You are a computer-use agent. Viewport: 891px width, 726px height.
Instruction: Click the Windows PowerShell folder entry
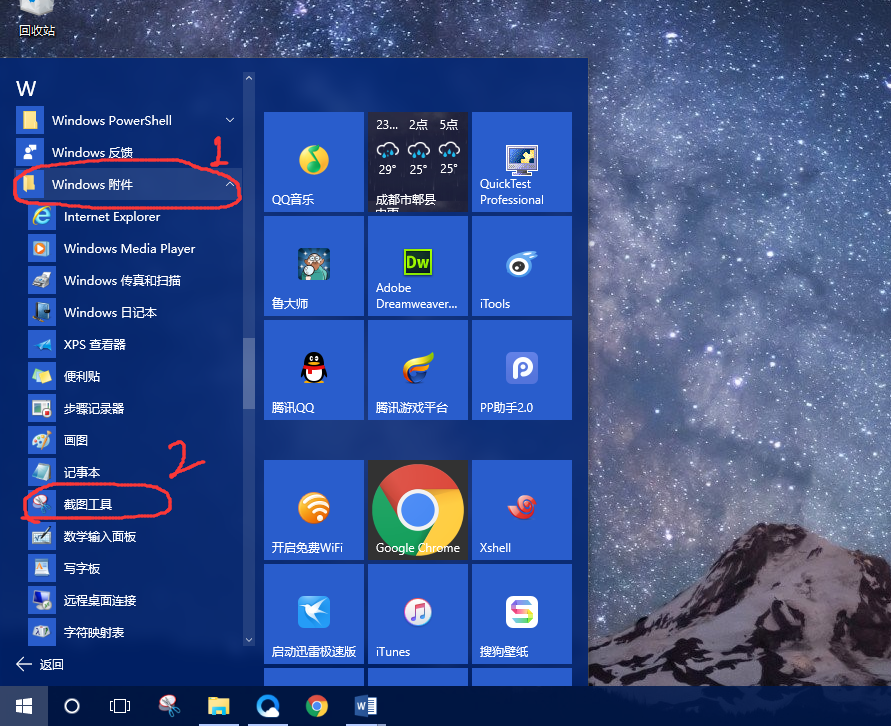tap(128, 120)
